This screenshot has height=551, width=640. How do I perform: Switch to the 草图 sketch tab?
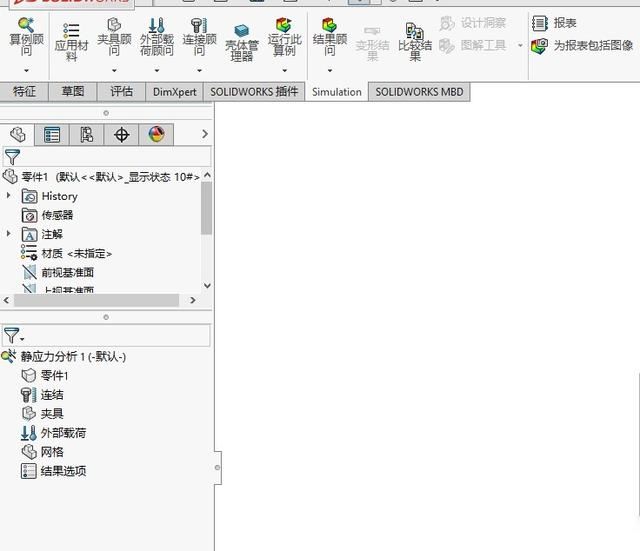coord(73,92)
